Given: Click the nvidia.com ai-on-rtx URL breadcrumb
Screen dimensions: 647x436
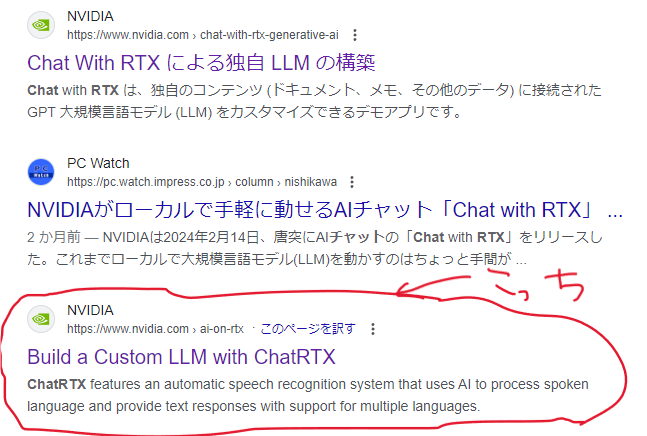Looking at the screenshot, I should [156, 329].
